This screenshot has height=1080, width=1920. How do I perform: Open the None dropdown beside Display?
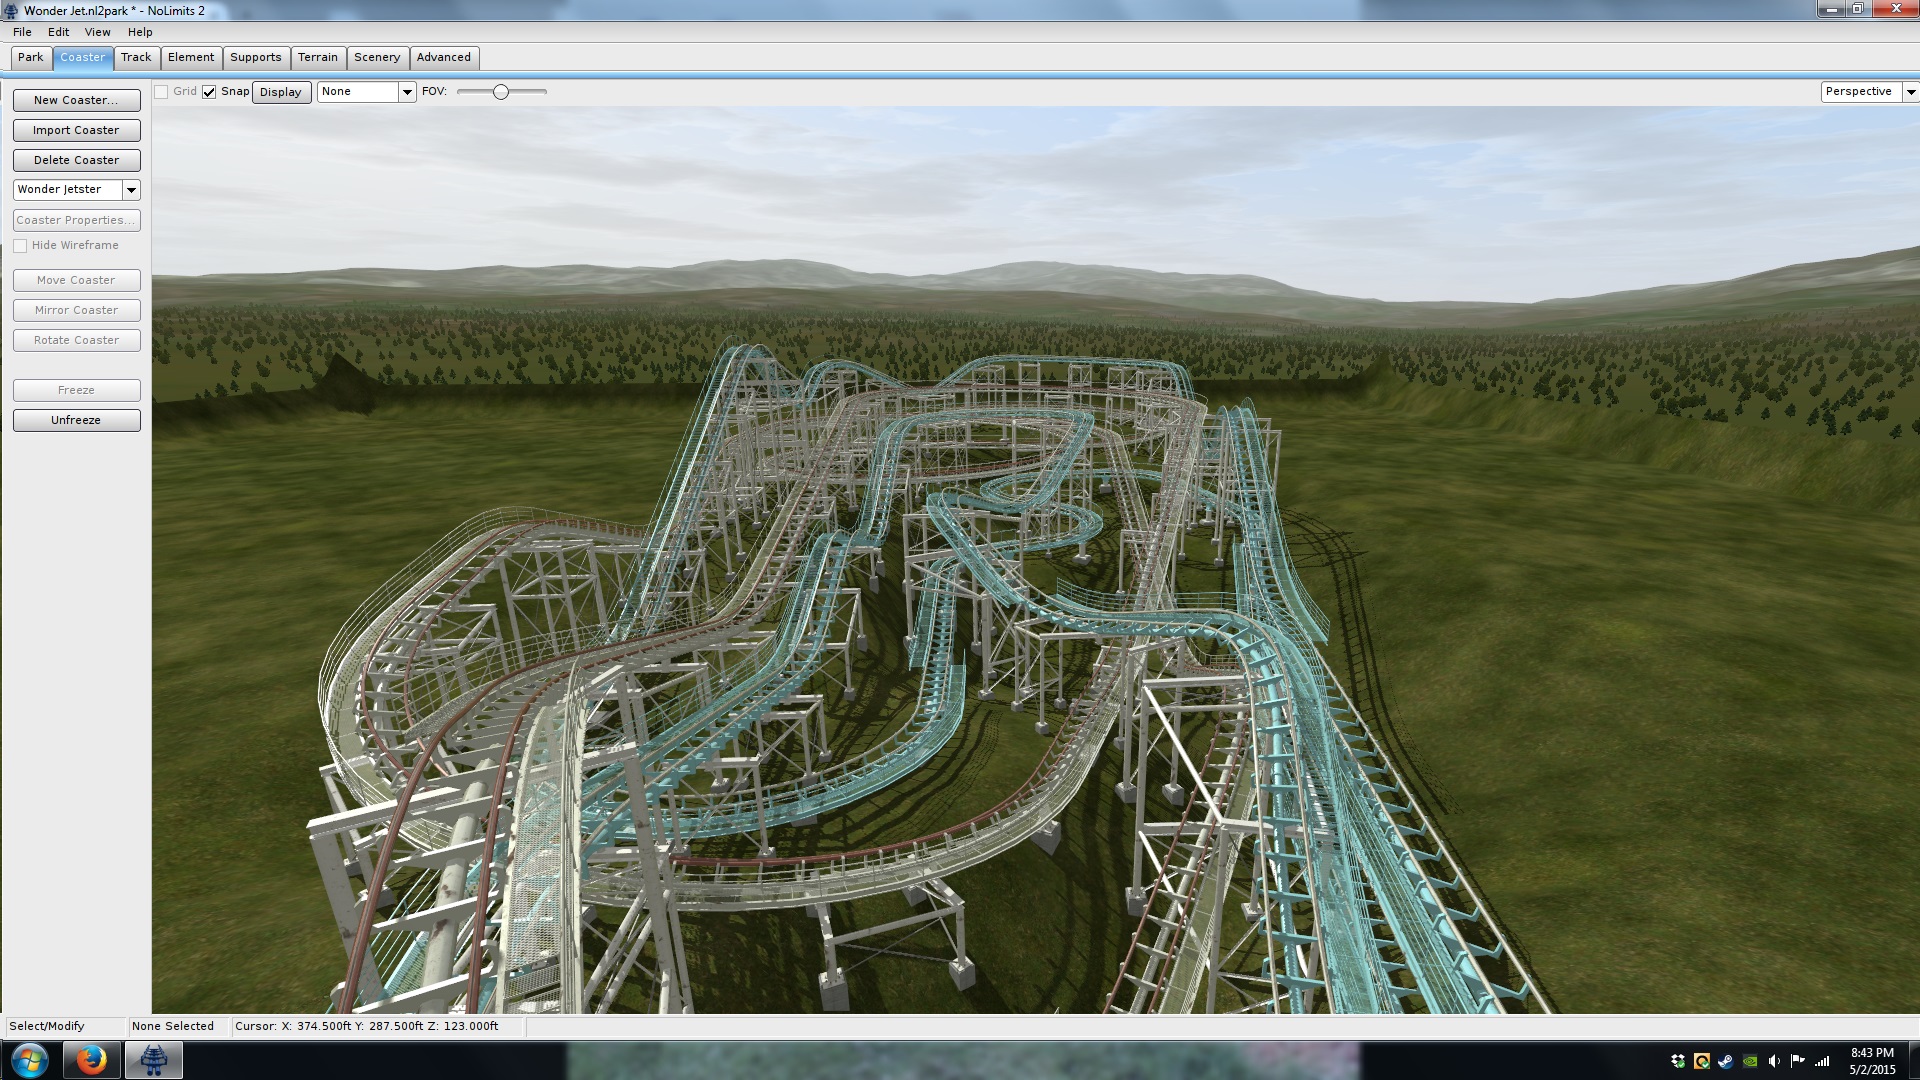pyautogui.click(x=407, y=92)
